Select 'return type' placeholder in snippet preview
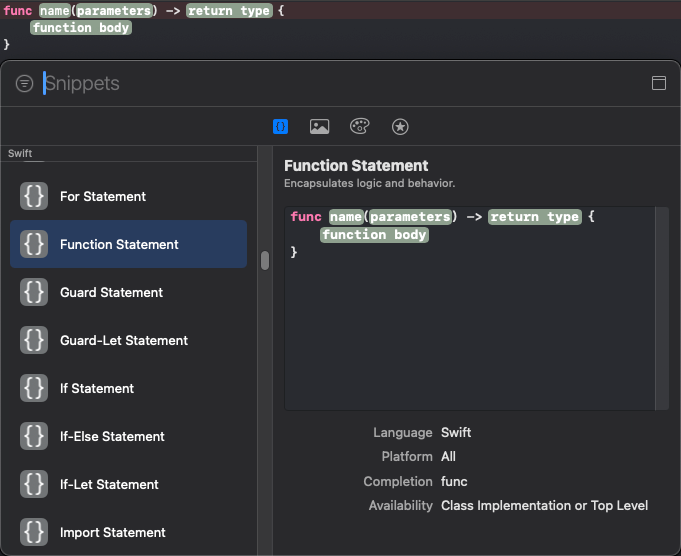This screenshot has width=681, height=556. (x=535, y=216)
